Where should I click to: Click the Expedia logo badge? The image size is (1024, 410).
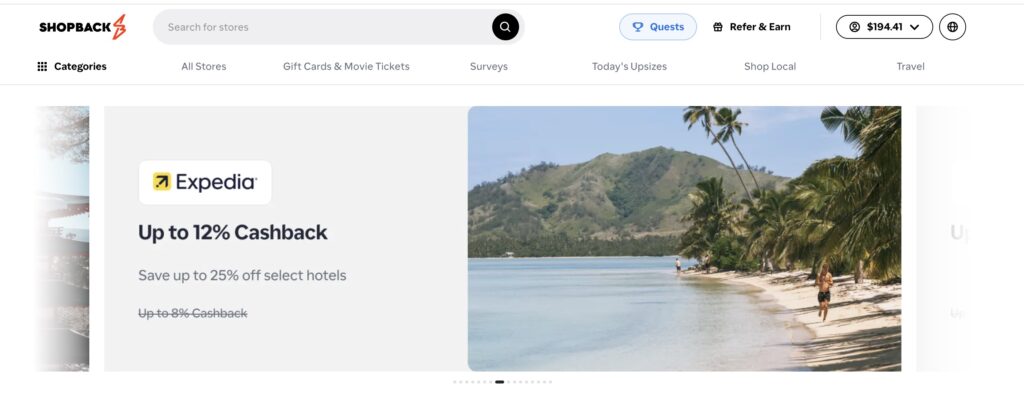click(205, 182)
